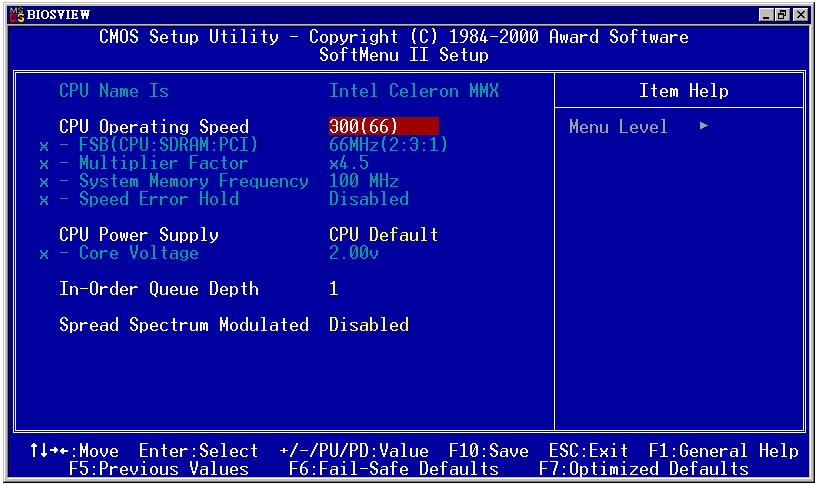
Task: Click the x marker beside System Memory Frequency
Action: click(44, 183)
